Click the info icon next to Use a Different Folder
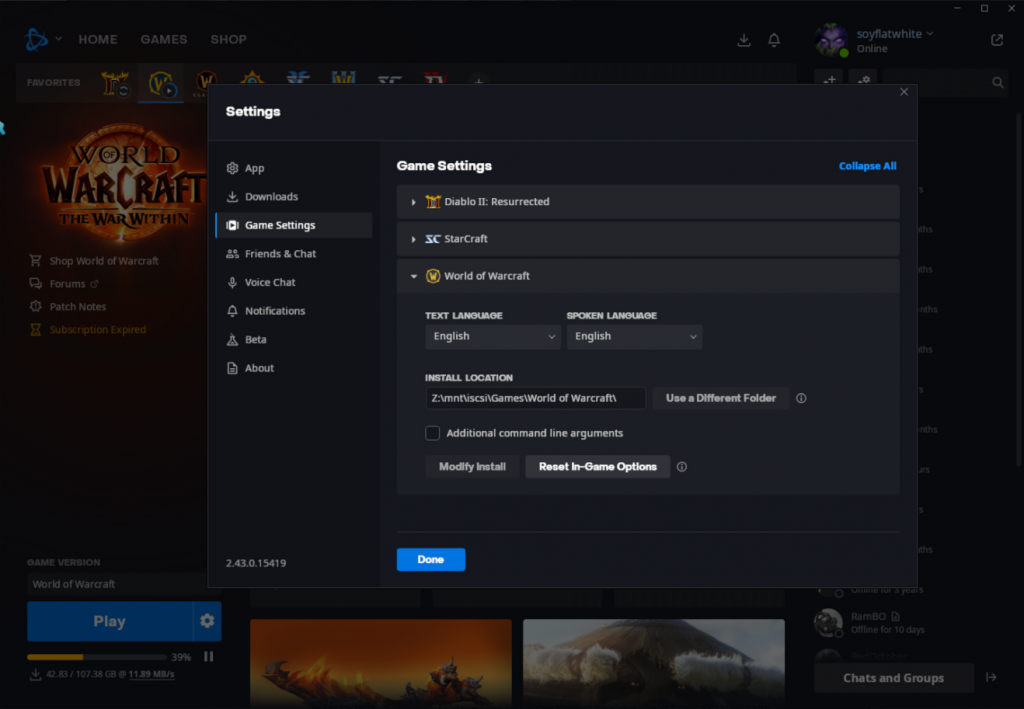The image size is (1024, 709). (801, 398)
